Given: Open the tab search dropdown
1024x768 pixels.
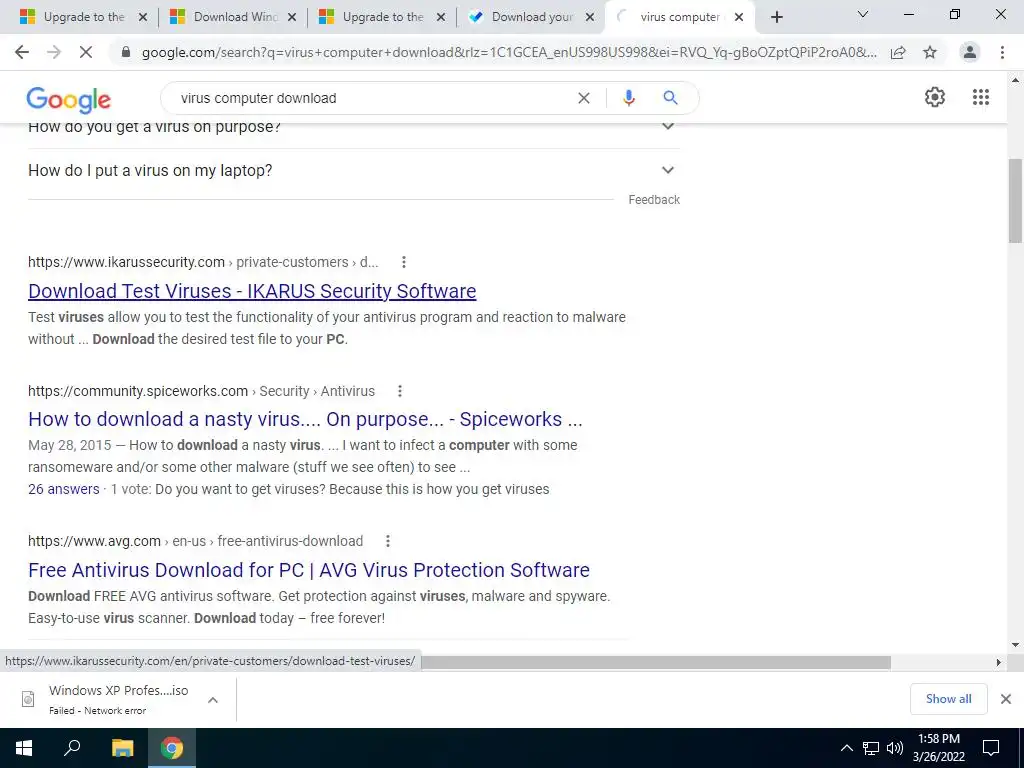Looking at the screenshot, I should (863, 14).
